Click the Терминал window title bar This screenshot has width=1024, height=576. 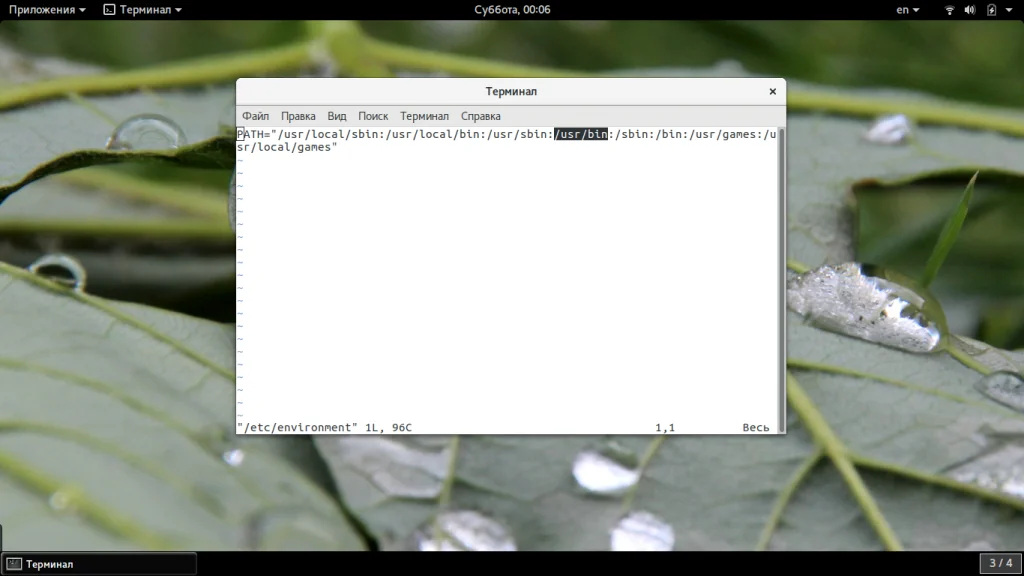tap(511, 91)
